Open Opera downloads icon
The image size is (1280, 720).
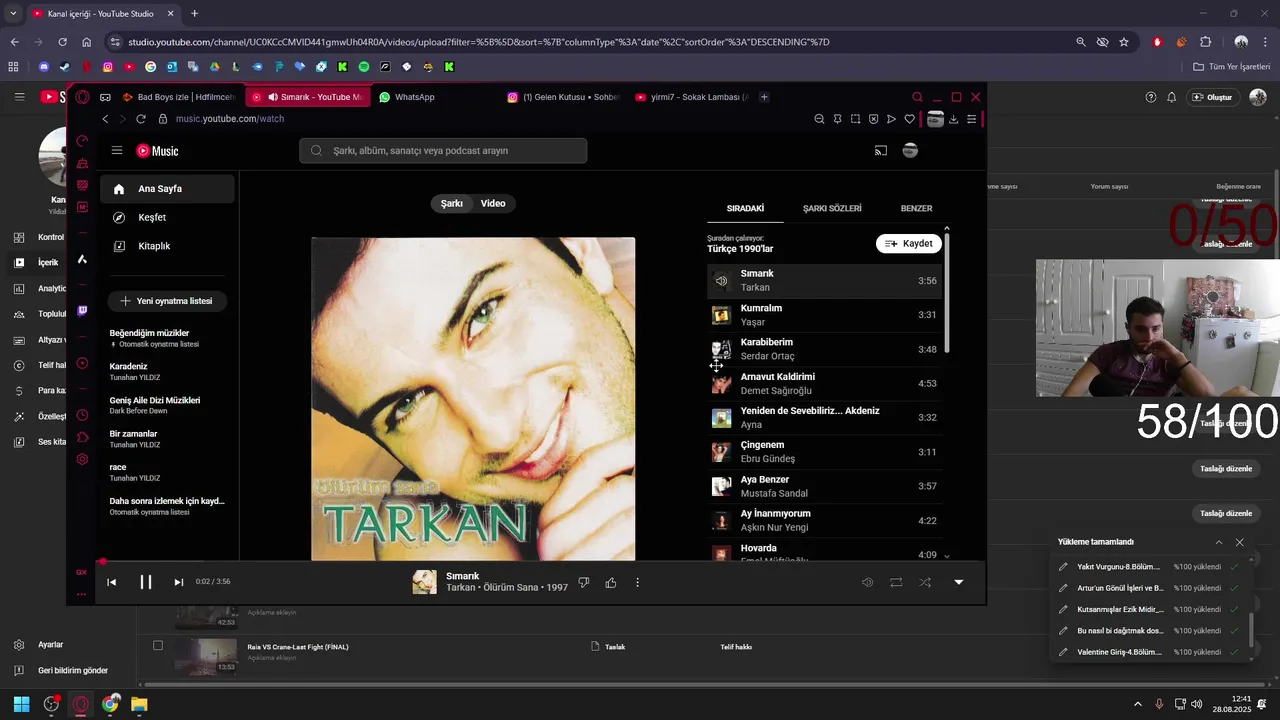(x=953, y=119)
